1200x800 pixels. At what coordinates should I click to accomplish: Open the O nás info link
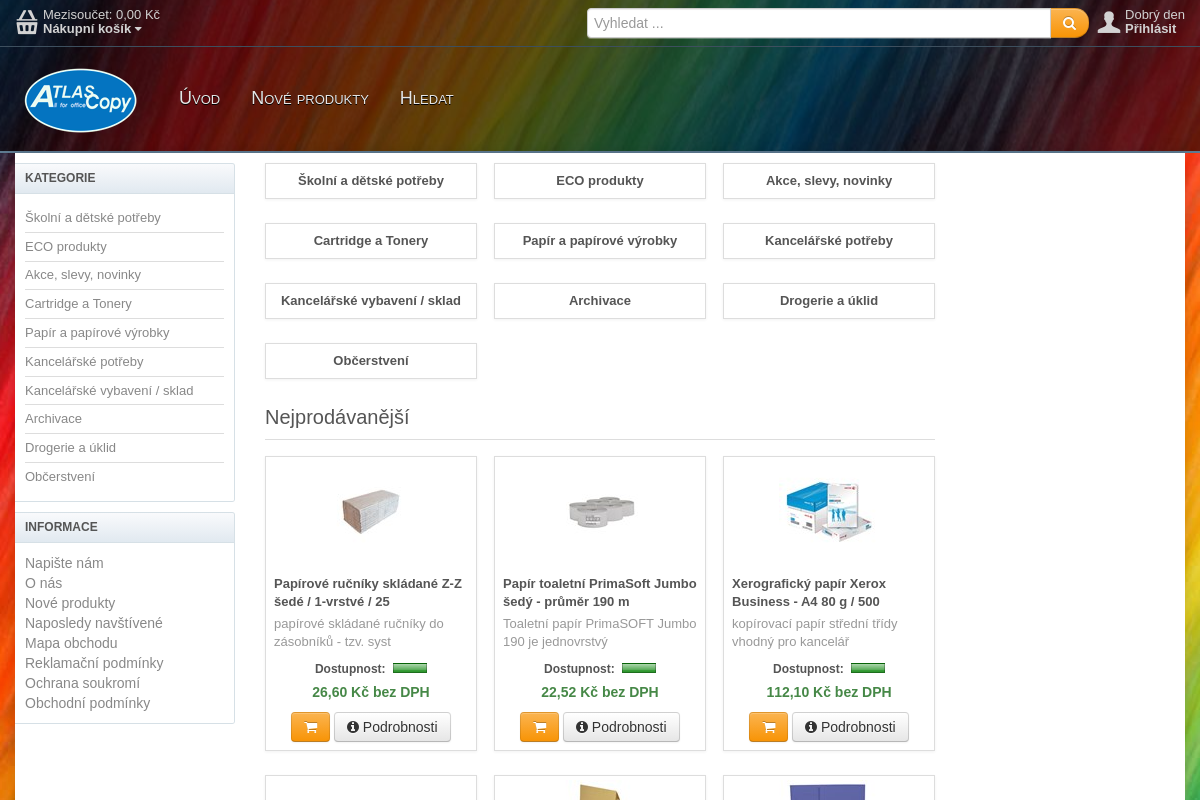click(43, 583)
